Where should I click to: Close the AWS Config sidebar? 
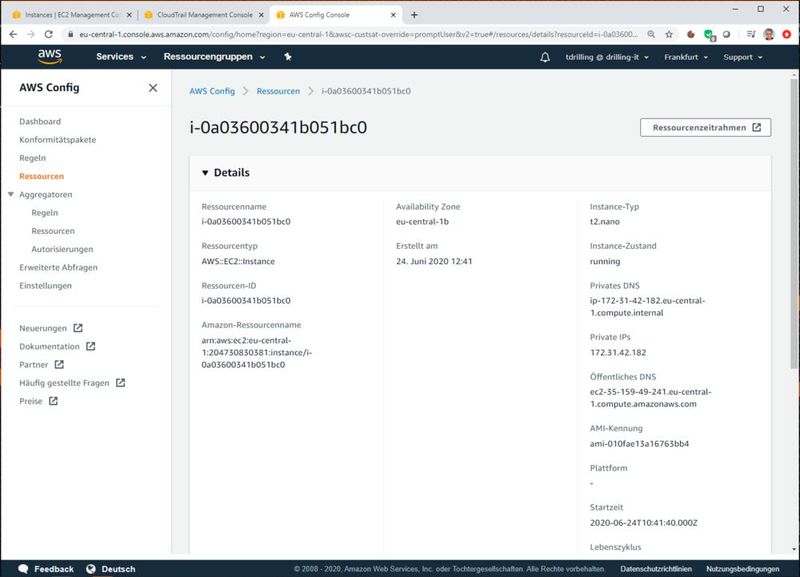(153, 88)
